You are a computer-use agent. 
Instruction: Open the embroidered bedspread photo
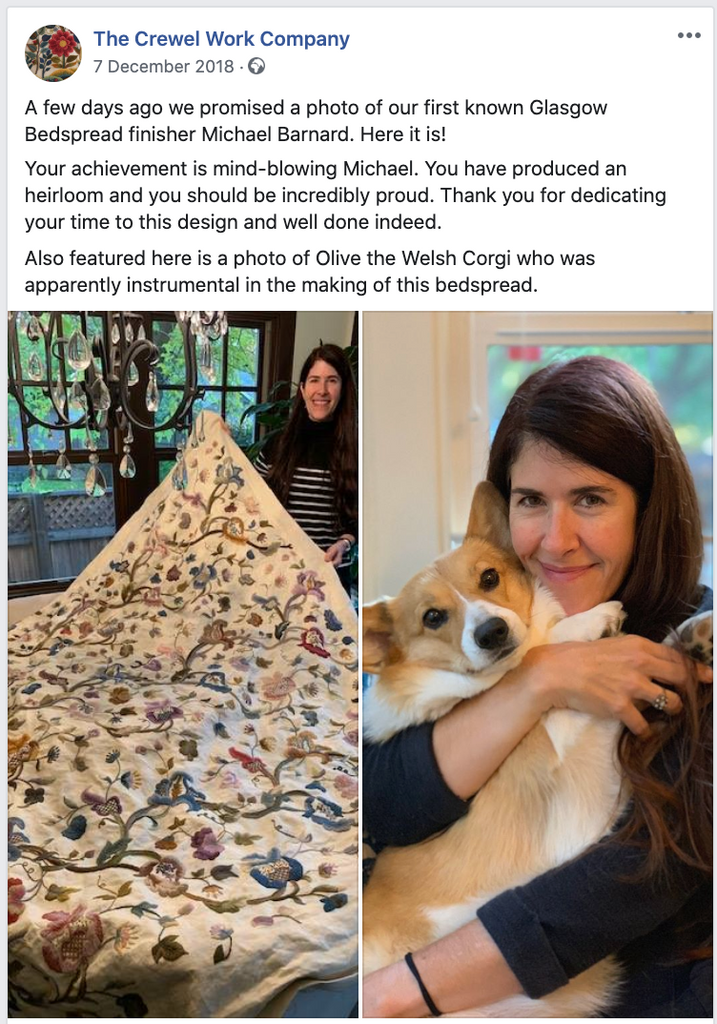point(183,664)
